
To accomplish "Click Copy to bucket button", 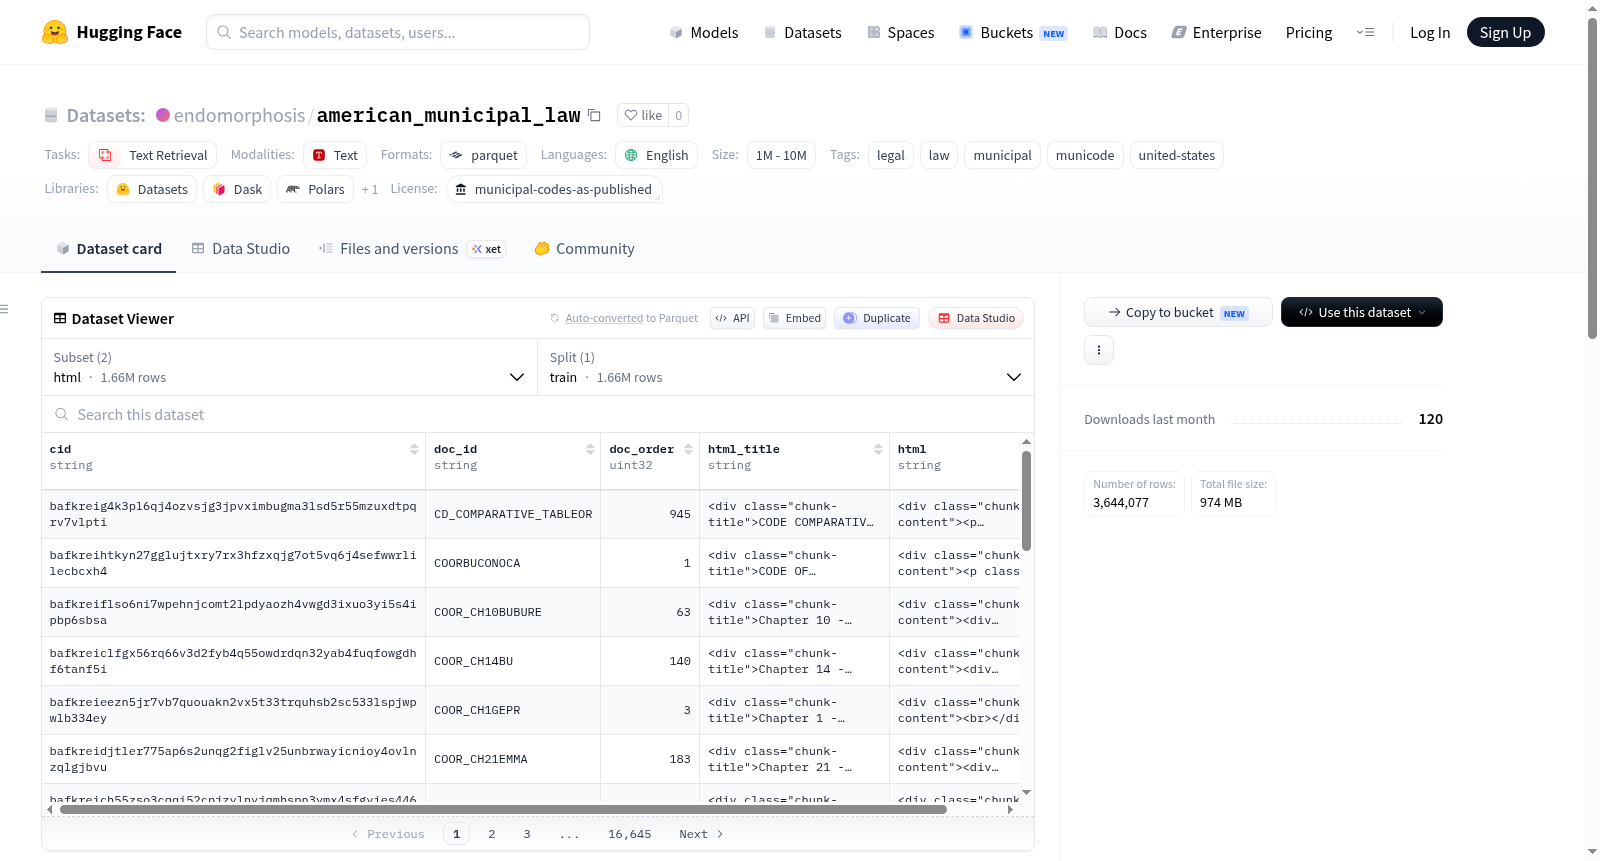I will 1178,312.
